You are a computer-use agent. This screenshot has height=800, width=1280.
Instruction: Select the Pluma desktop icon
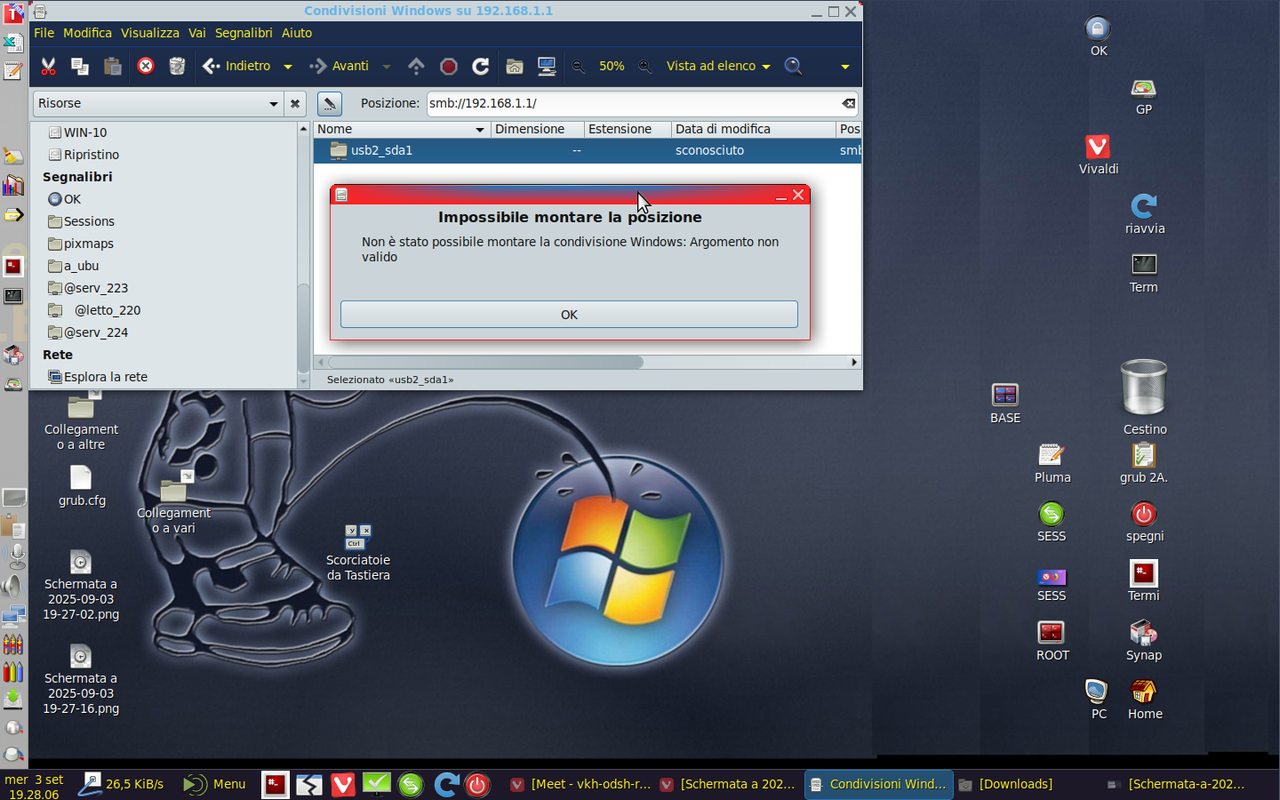coord(1052,464)
